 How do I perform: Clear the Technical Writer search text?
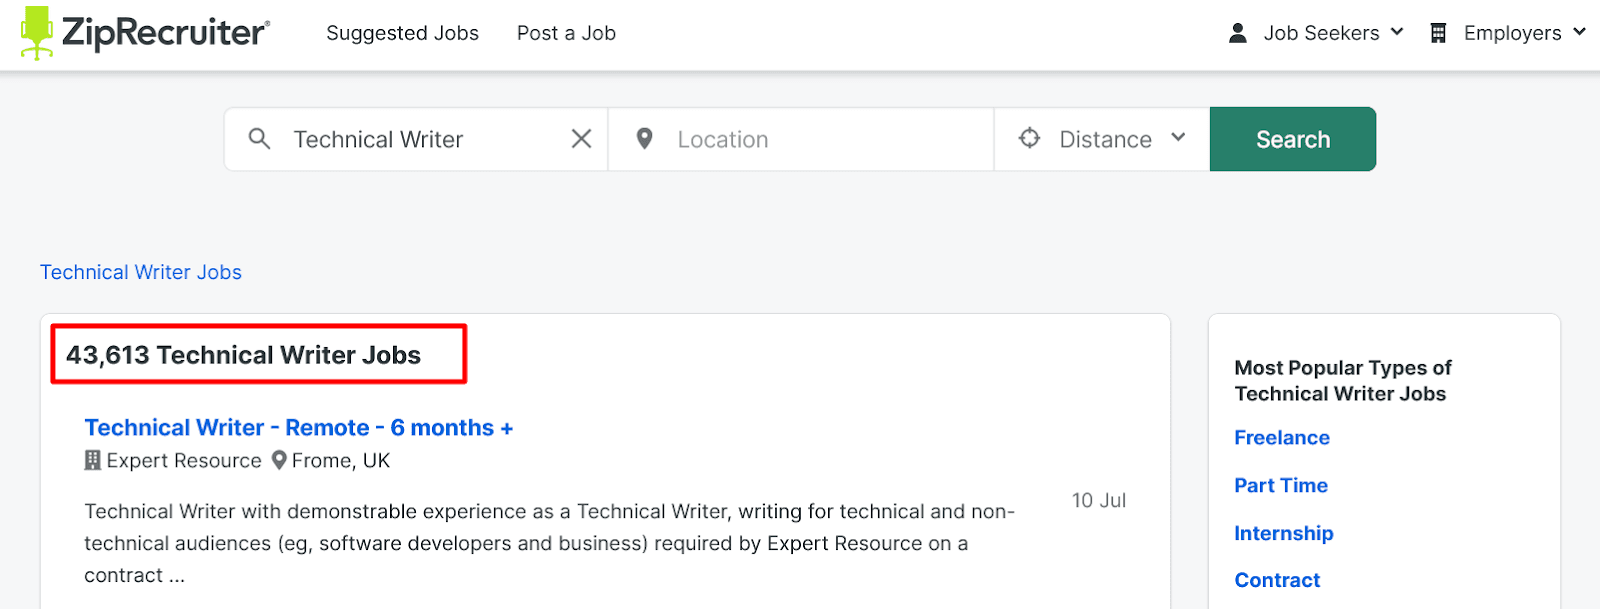(x=581, y=139)
